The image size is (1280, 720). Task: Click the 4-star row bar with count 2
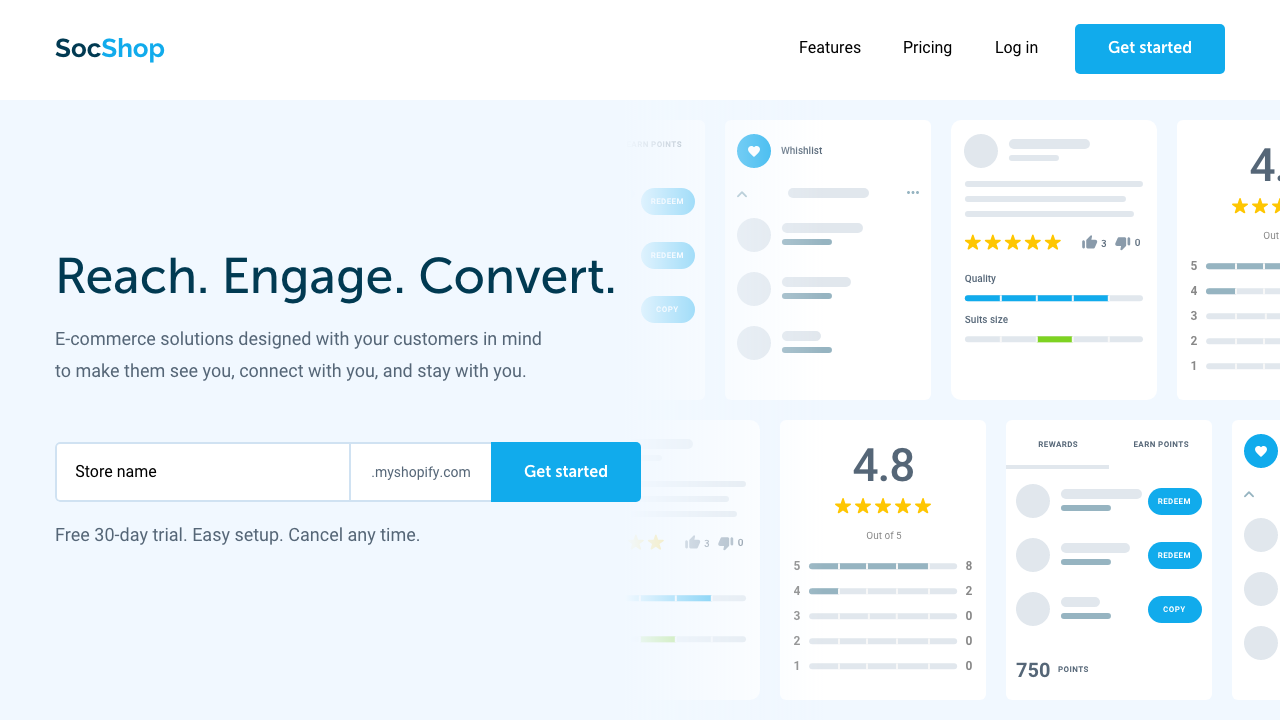[883, 591]
